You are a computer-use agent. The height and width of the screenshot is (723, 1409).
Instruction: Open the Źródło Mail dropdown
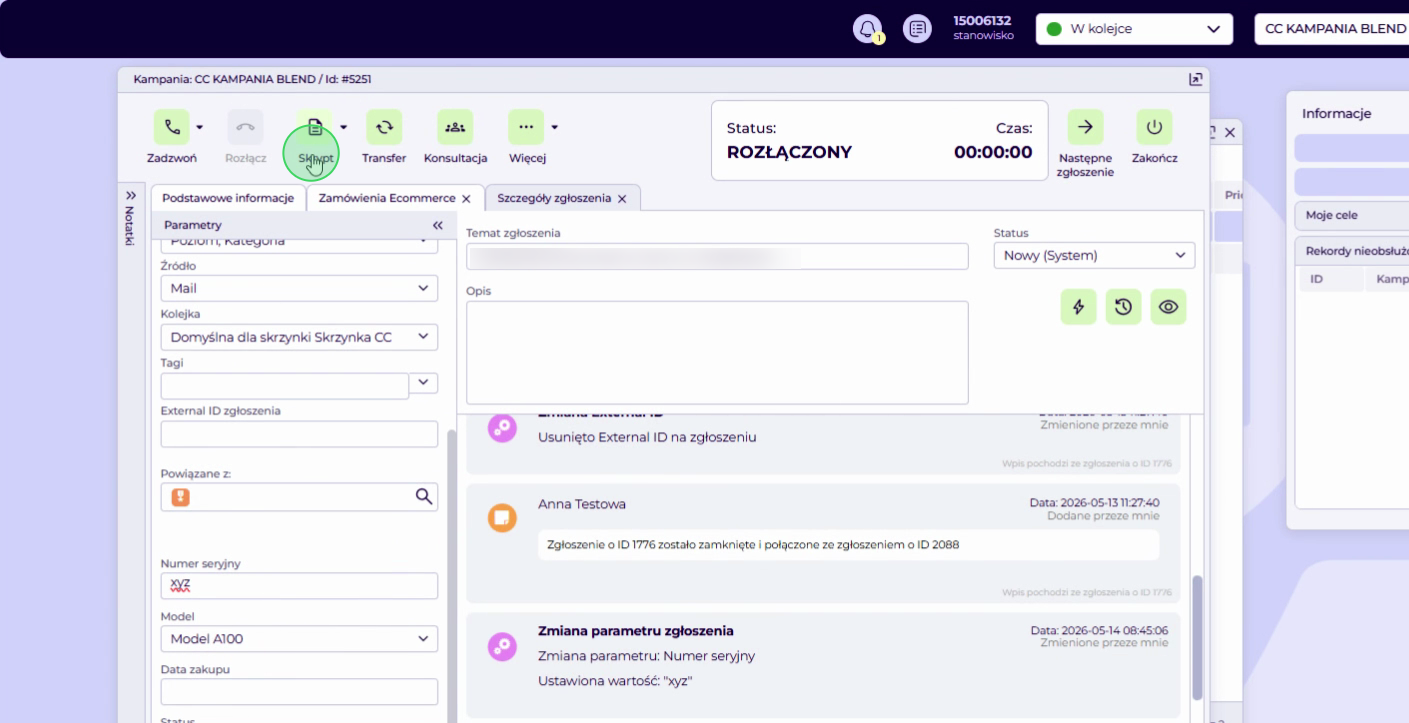coord(299,288)
